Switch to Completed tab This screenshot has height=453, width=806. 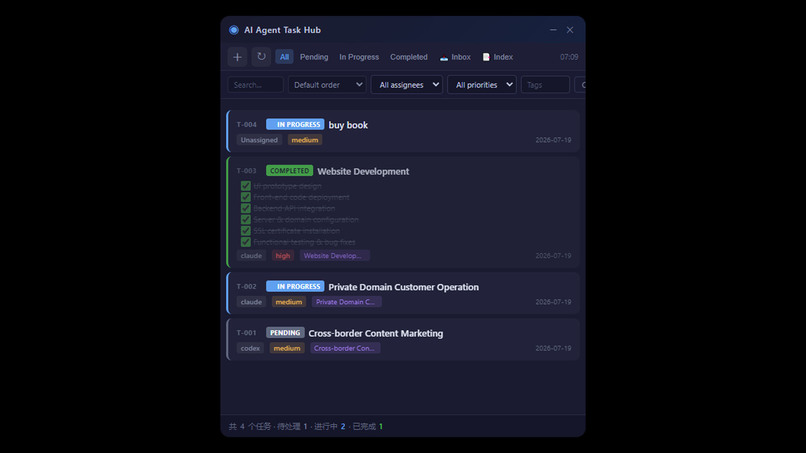(x=409, y=57)
